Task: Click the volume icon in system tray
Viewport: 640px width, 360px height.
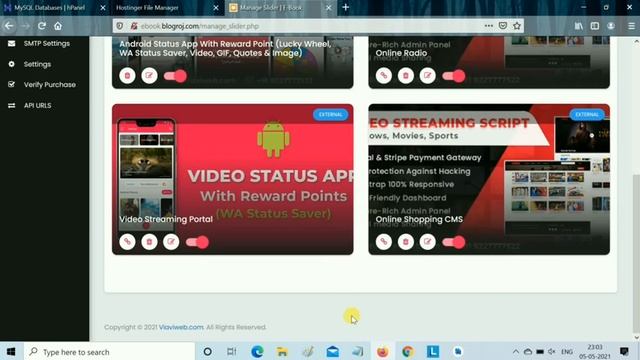Action: click(552, 351)
